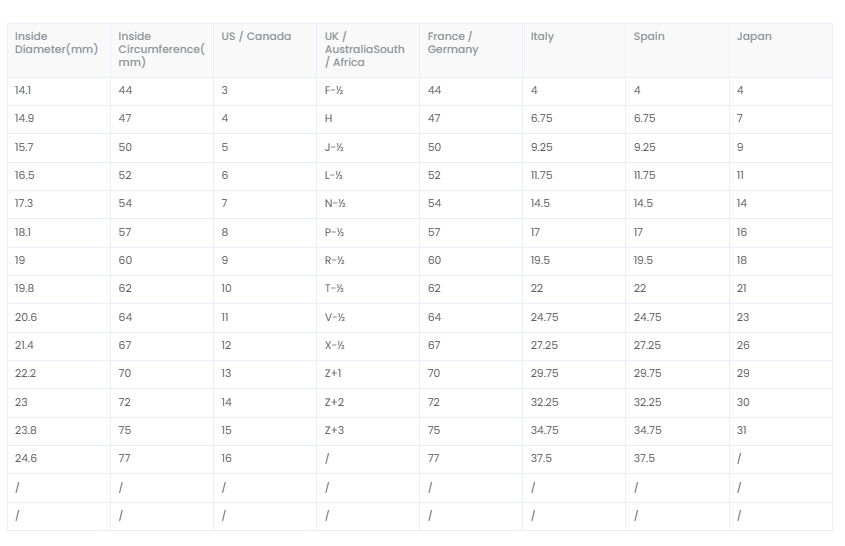Select the 19.8 inside diameter cell
Viewport: 845px width, 546px height.
pos(25,289)
